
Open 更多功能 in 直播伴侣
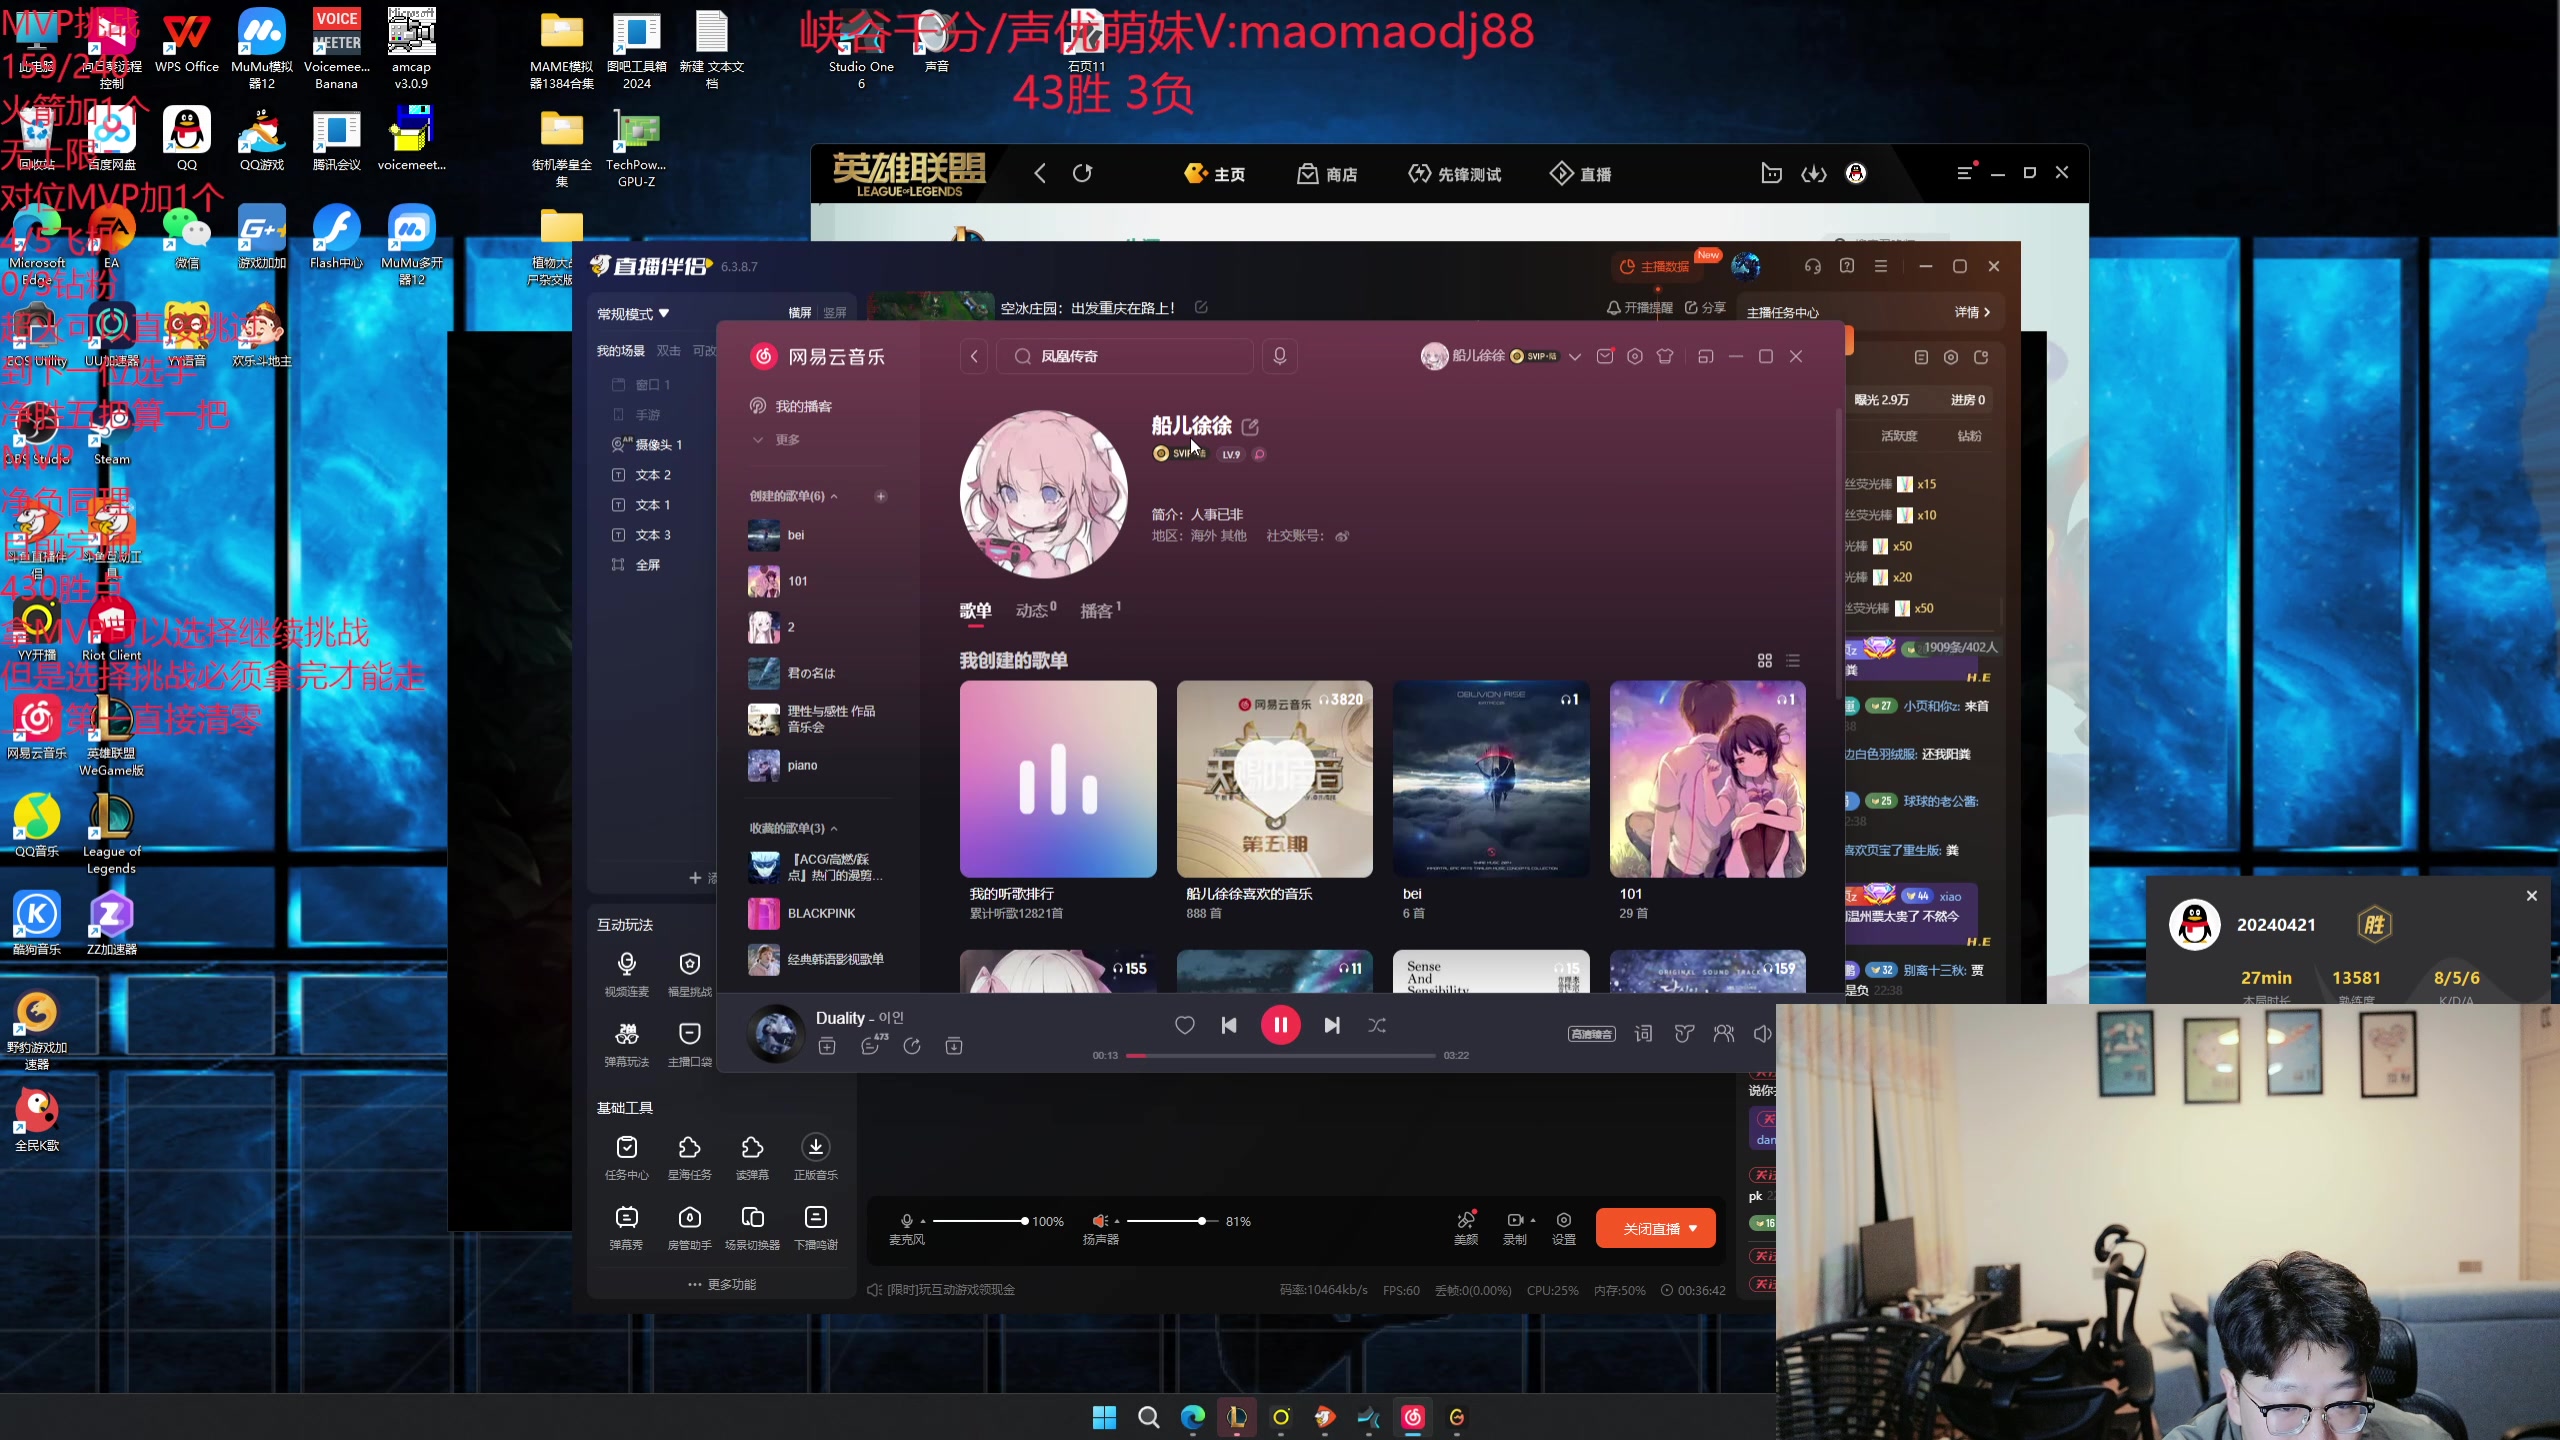click(x=722, y=1284)
